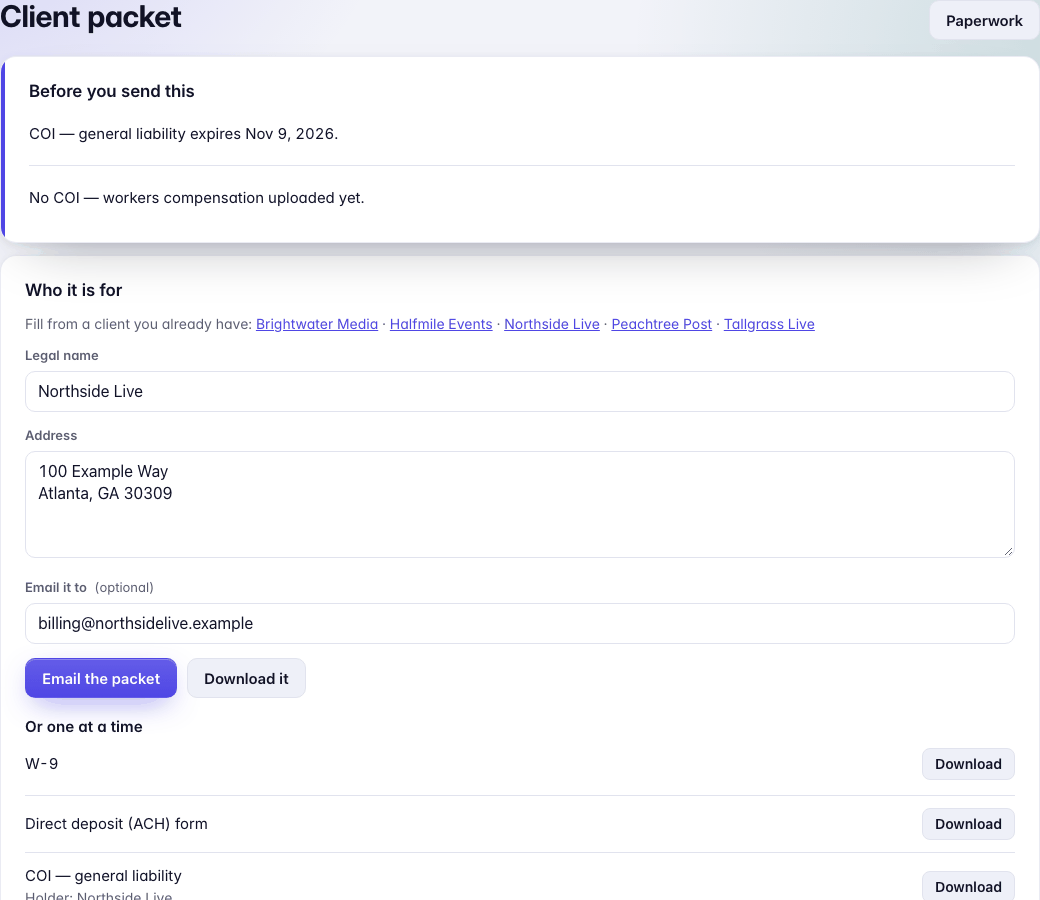Fill from Peachtree Post client
This screenshot has width=1040, height=900.
tap(661, 324)
